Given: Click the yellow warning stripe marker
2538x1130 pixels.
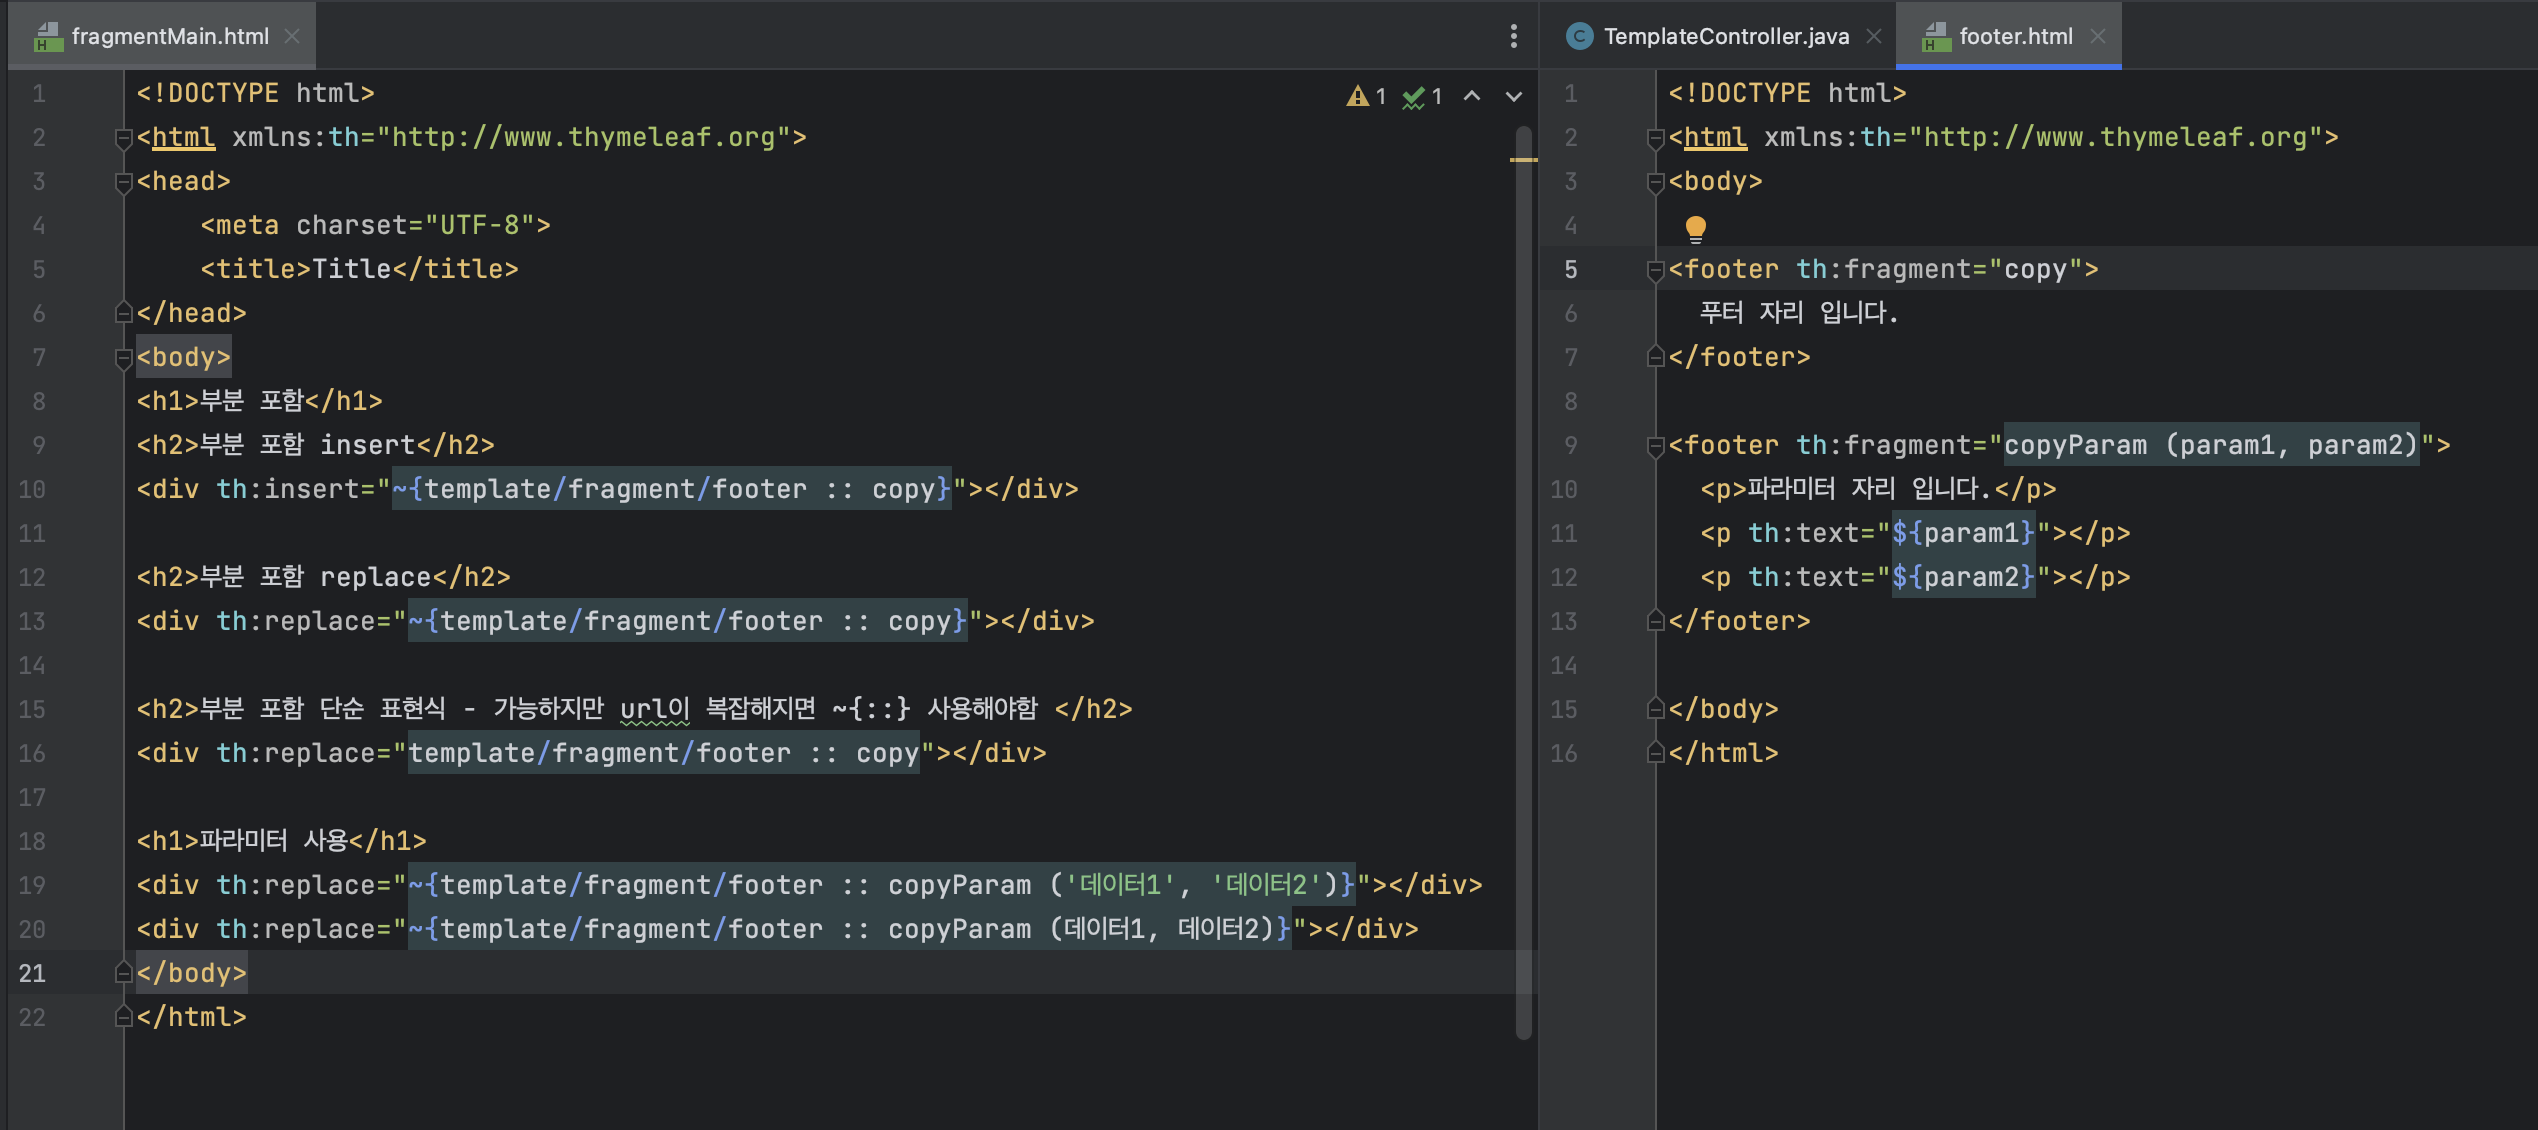Looking at the screenshot, I should [x=1523, y=159].
